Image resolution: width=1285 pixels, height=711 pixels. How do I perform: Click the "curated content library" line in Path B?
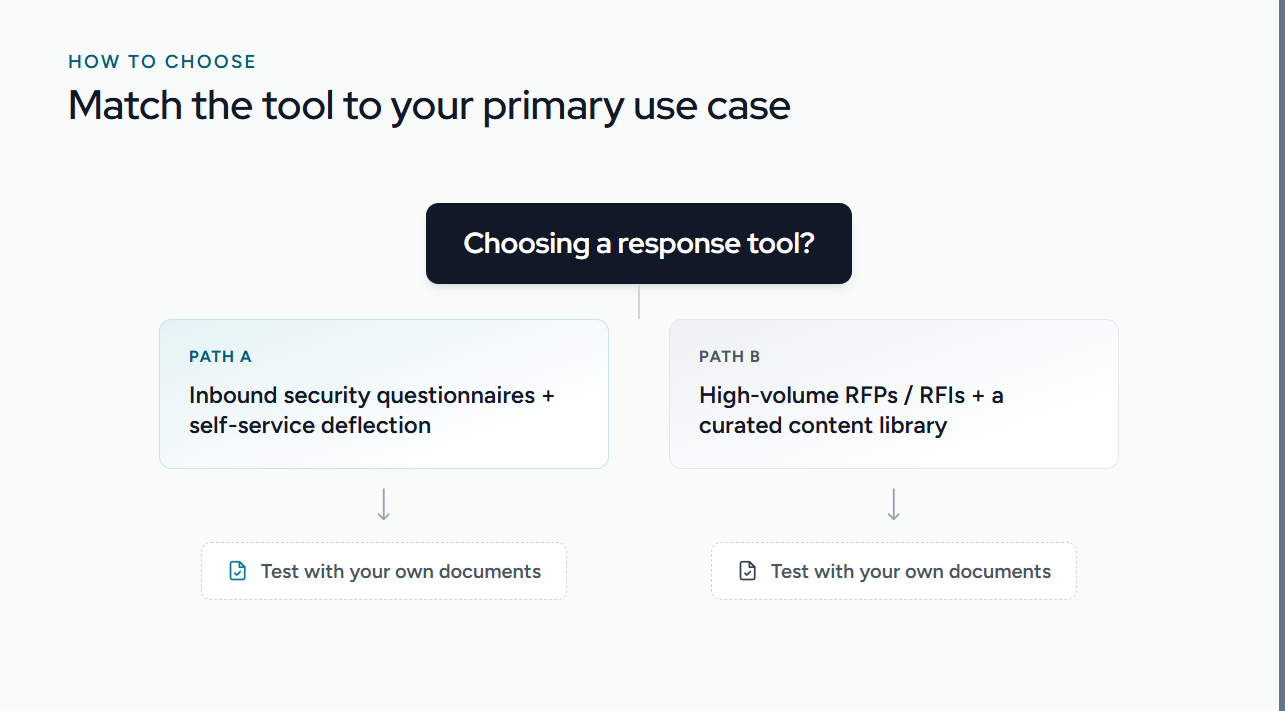(823, 425)
